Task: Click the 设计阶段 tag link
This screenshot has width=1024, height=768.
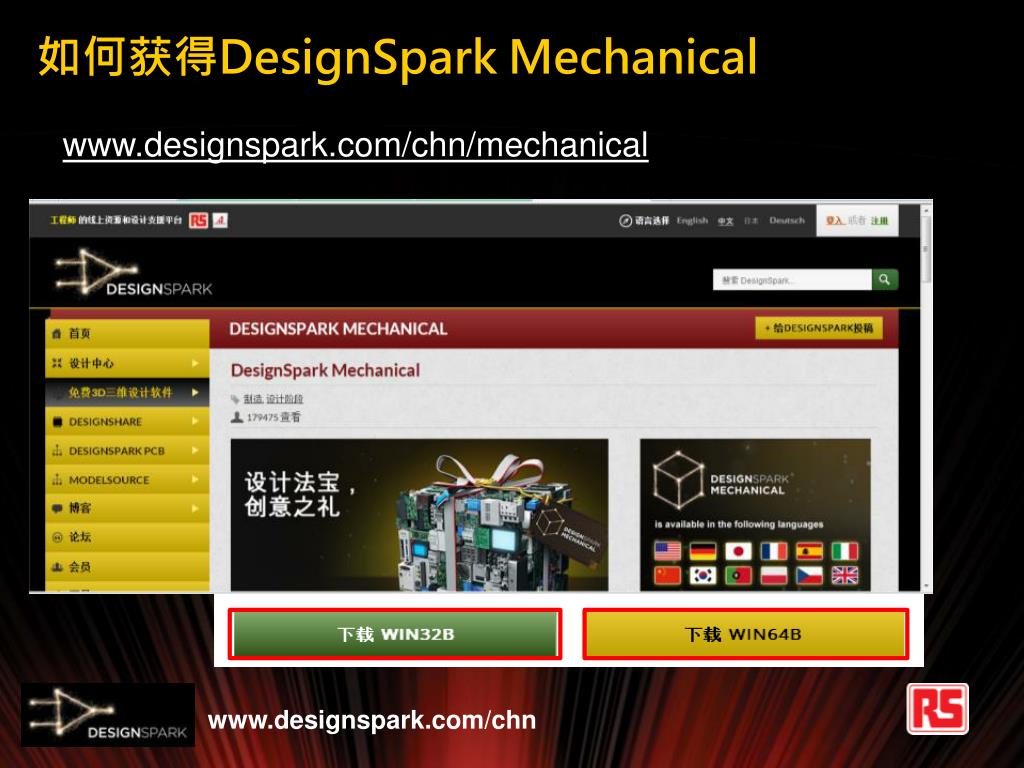Action: pos(284,399)
